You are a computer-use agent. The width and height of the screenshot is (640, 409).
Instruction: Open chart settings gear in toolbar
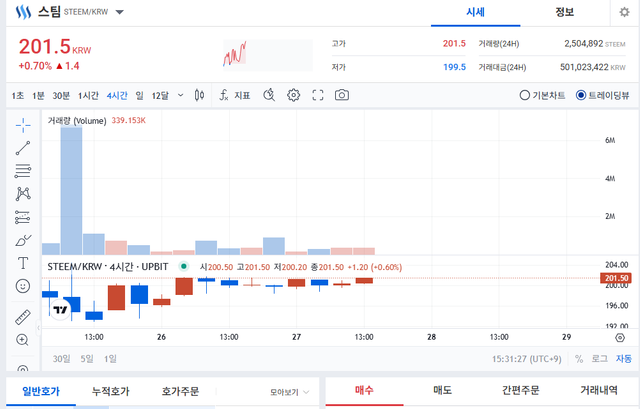click(x=293, y=96)
